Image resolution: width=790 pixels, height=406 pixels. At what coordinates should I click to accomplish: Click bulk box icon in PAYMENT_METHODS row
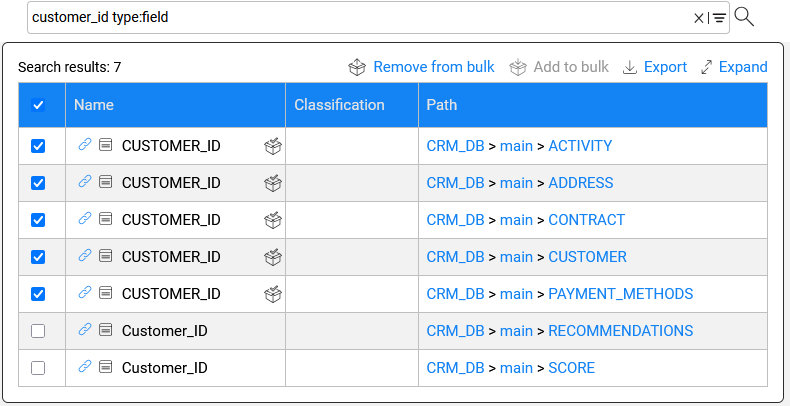(x=273, y=294)
